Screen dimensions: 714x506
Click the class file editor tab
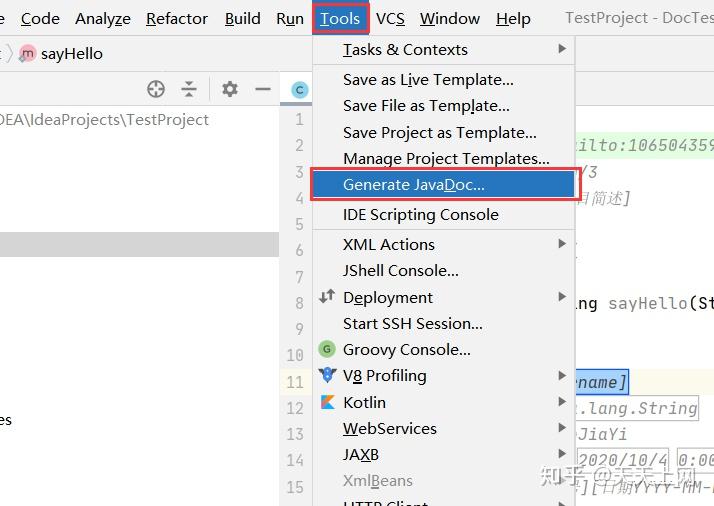point(299,89)
